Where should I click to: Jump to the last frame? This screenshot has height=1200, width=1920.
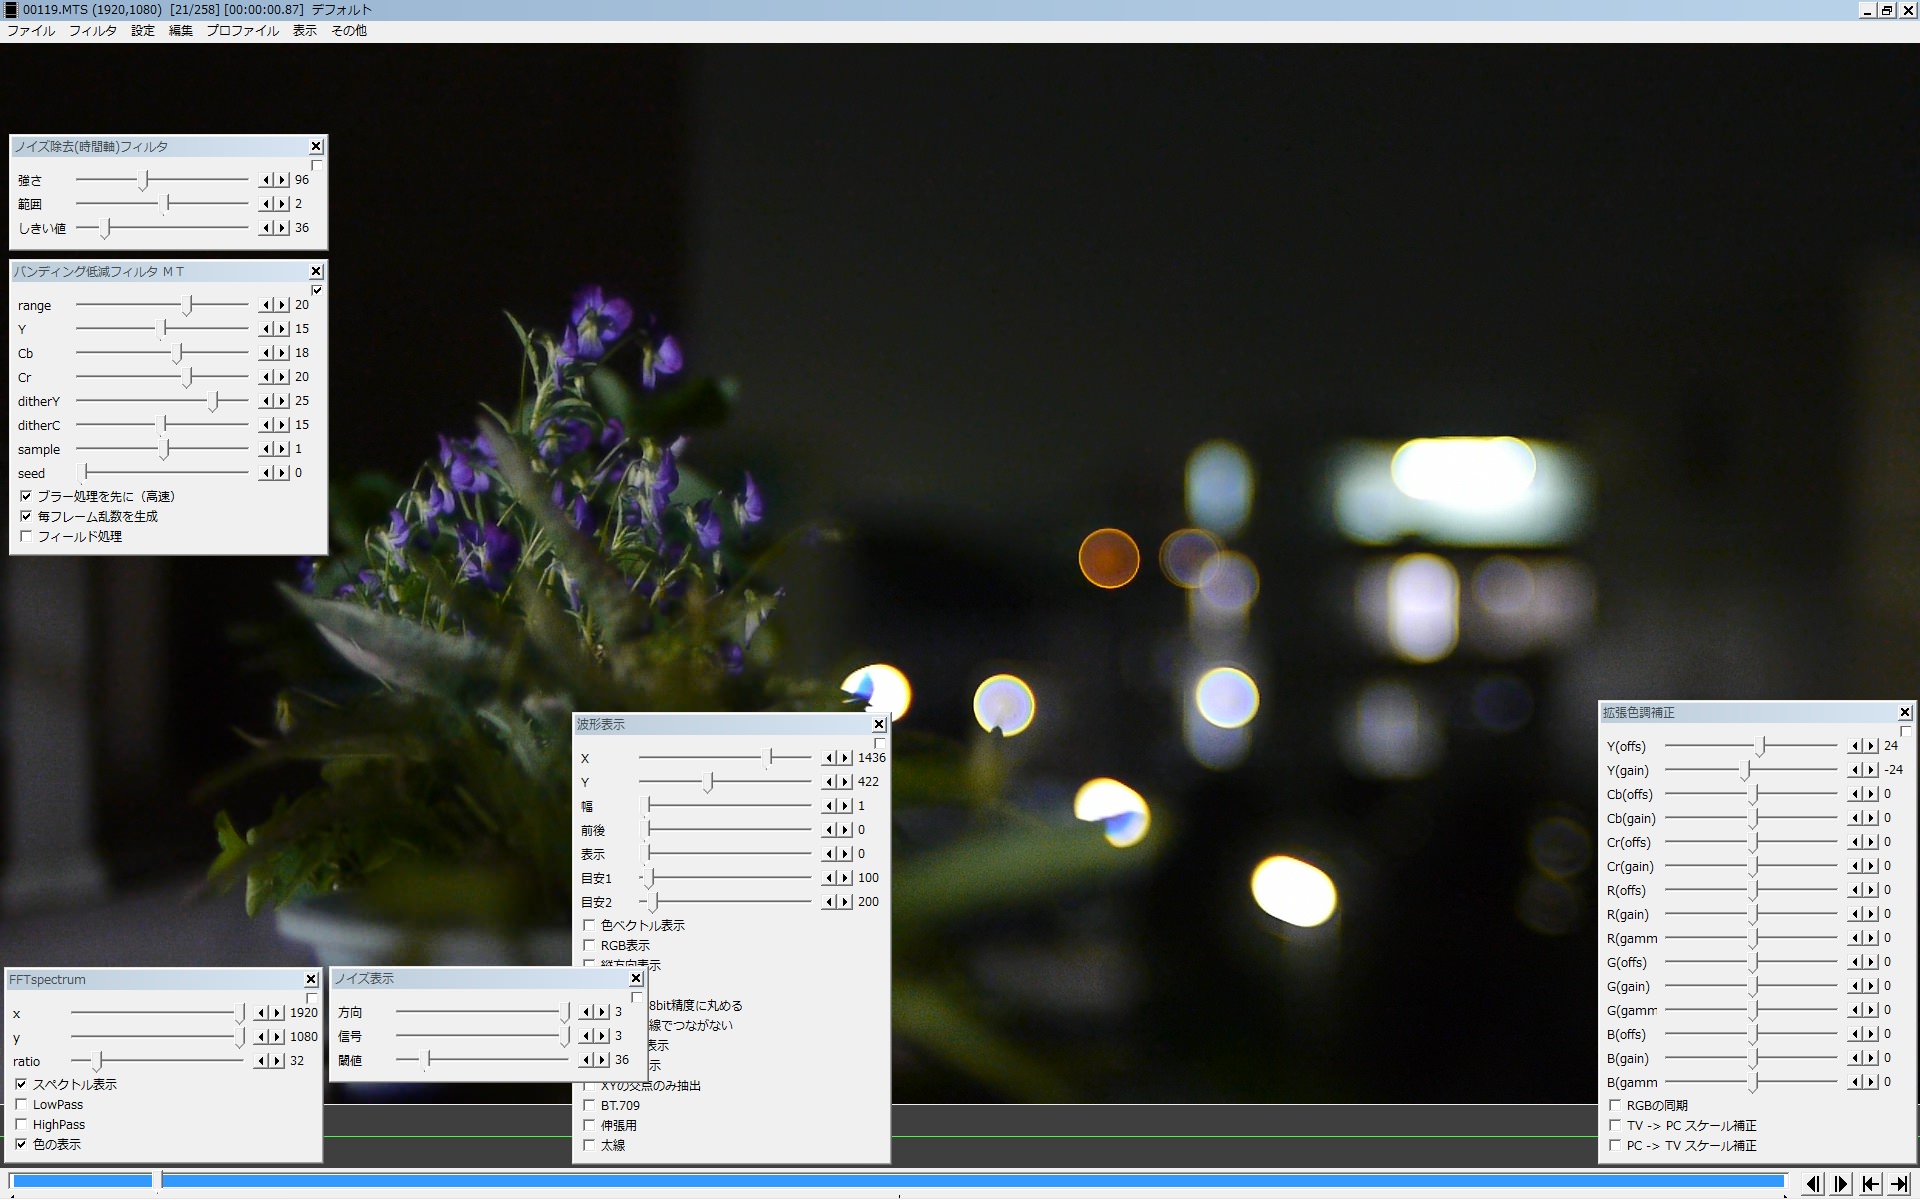(x=1899, y=1184)
